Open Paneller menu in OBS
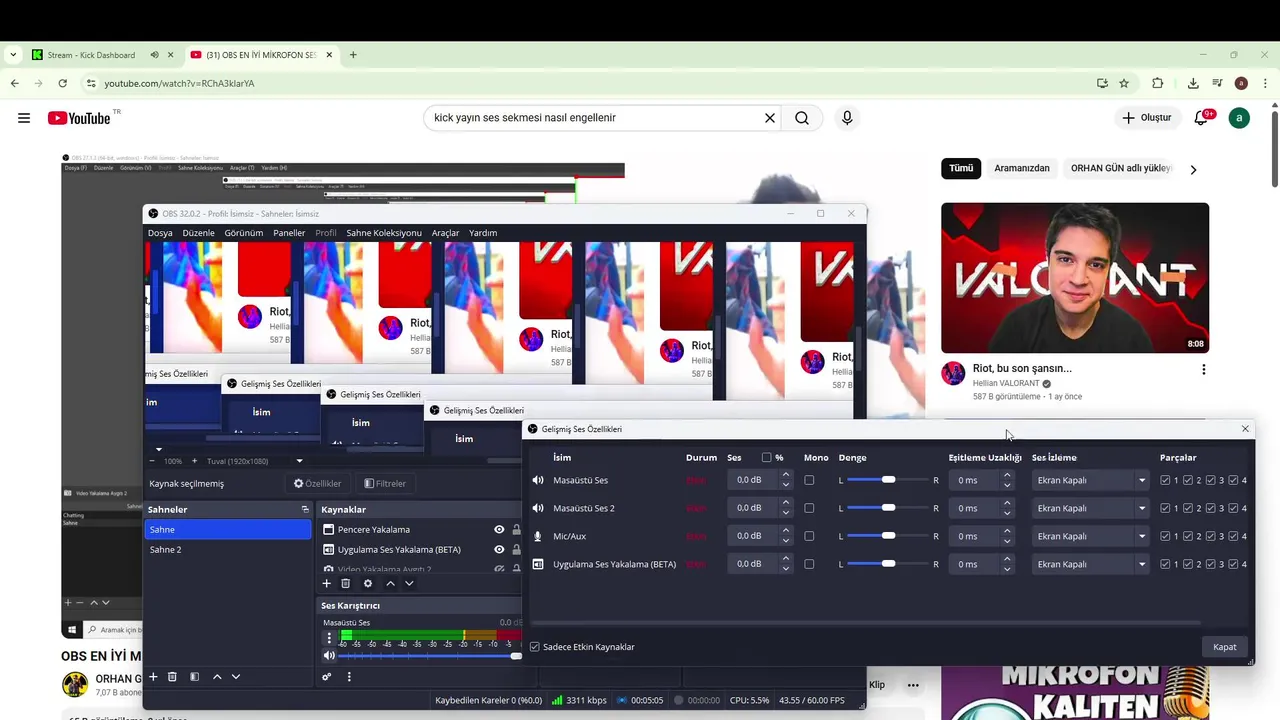The image size is (1280, 720). click(x=289, y=233)
